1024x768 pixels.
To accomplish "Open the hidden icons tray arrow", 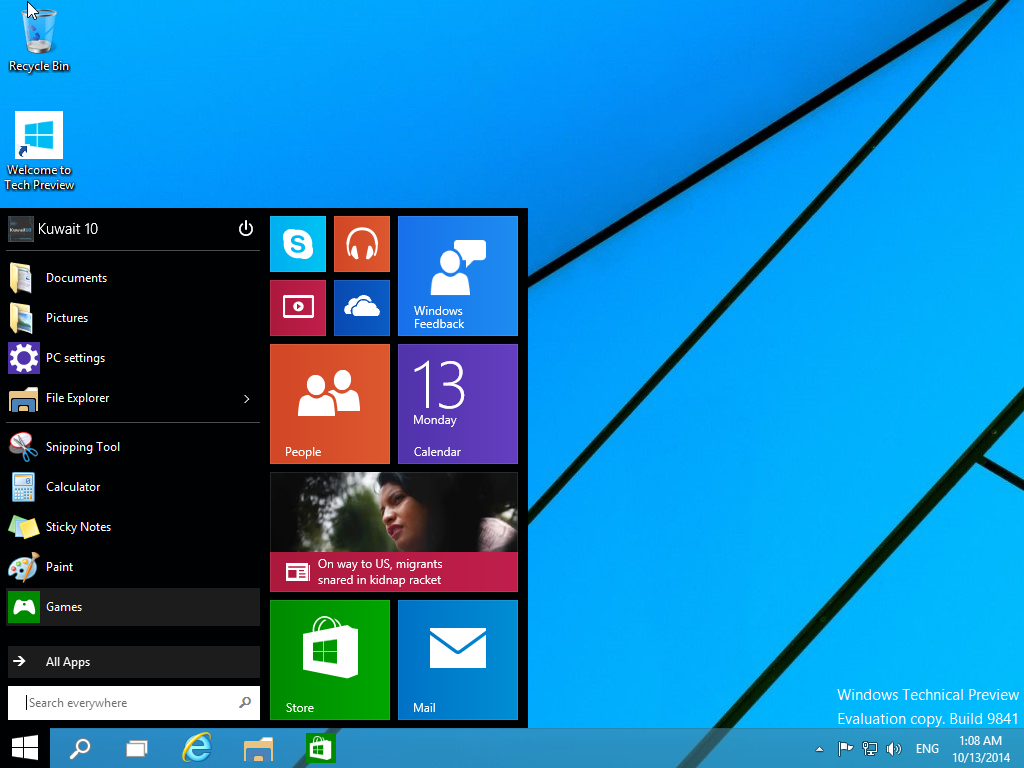I will (x=818, y=747).
